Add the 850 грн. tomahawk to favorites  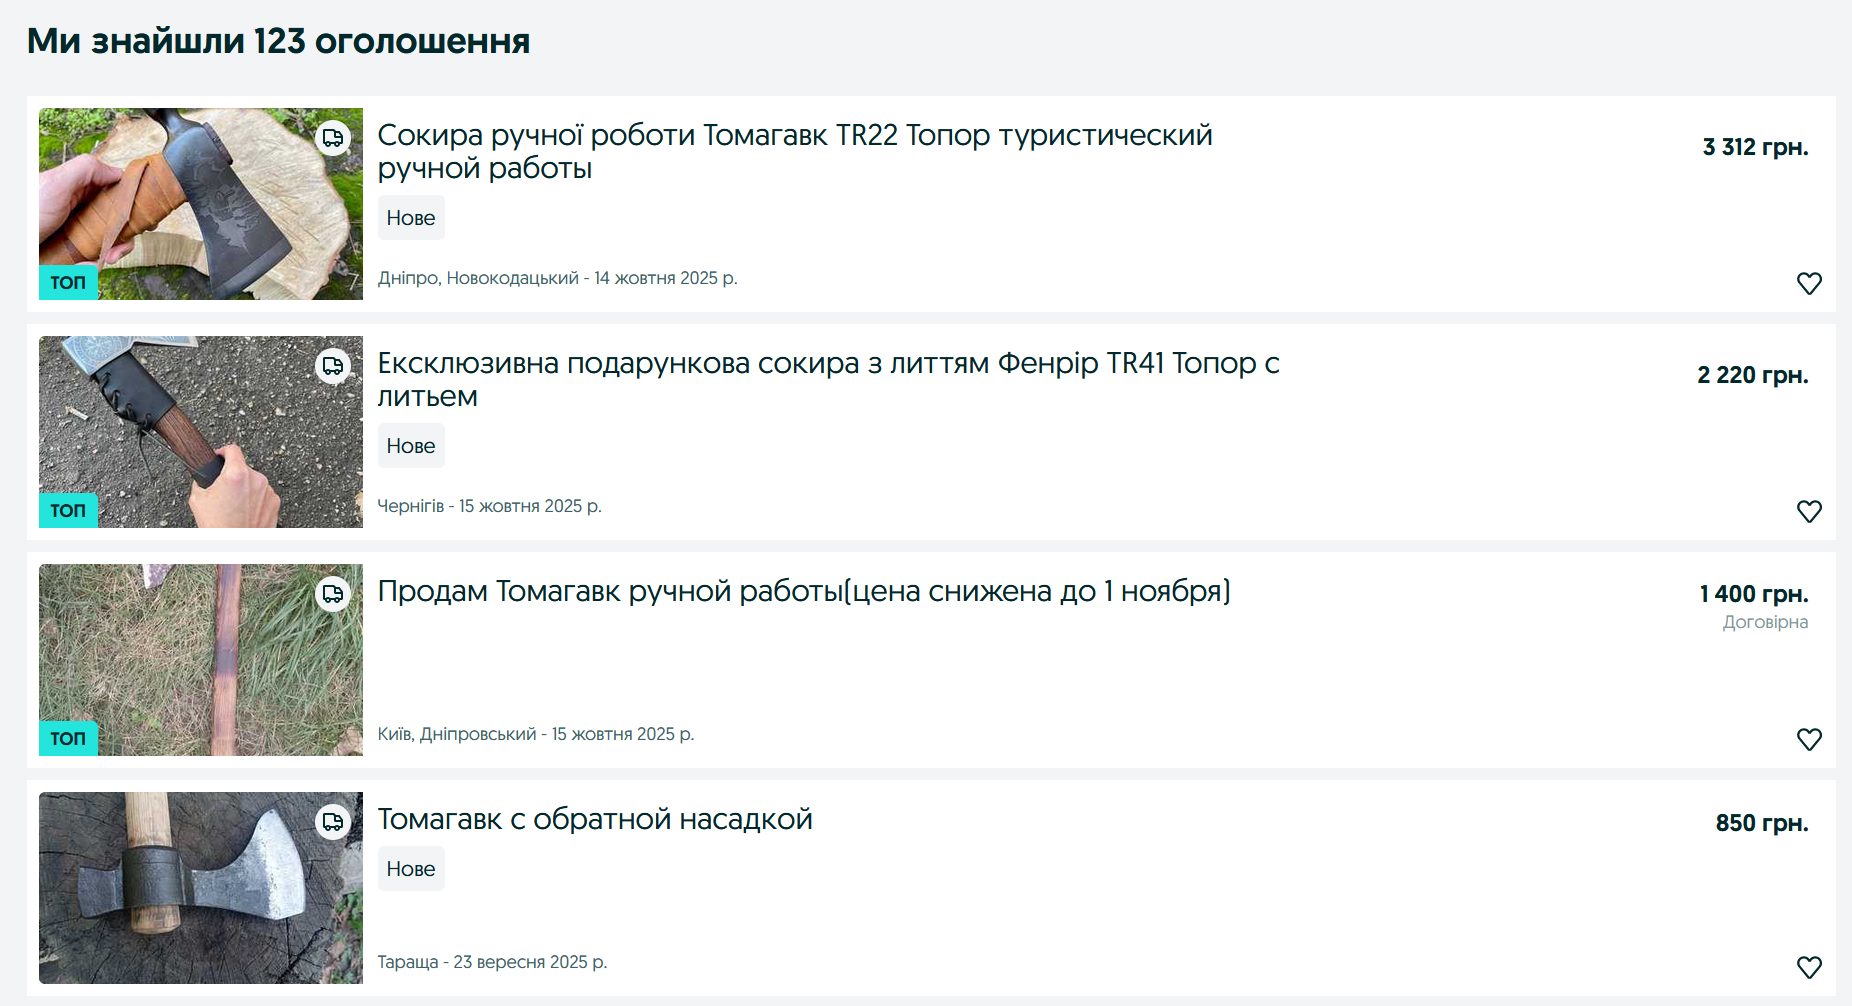click(1809, 967)
